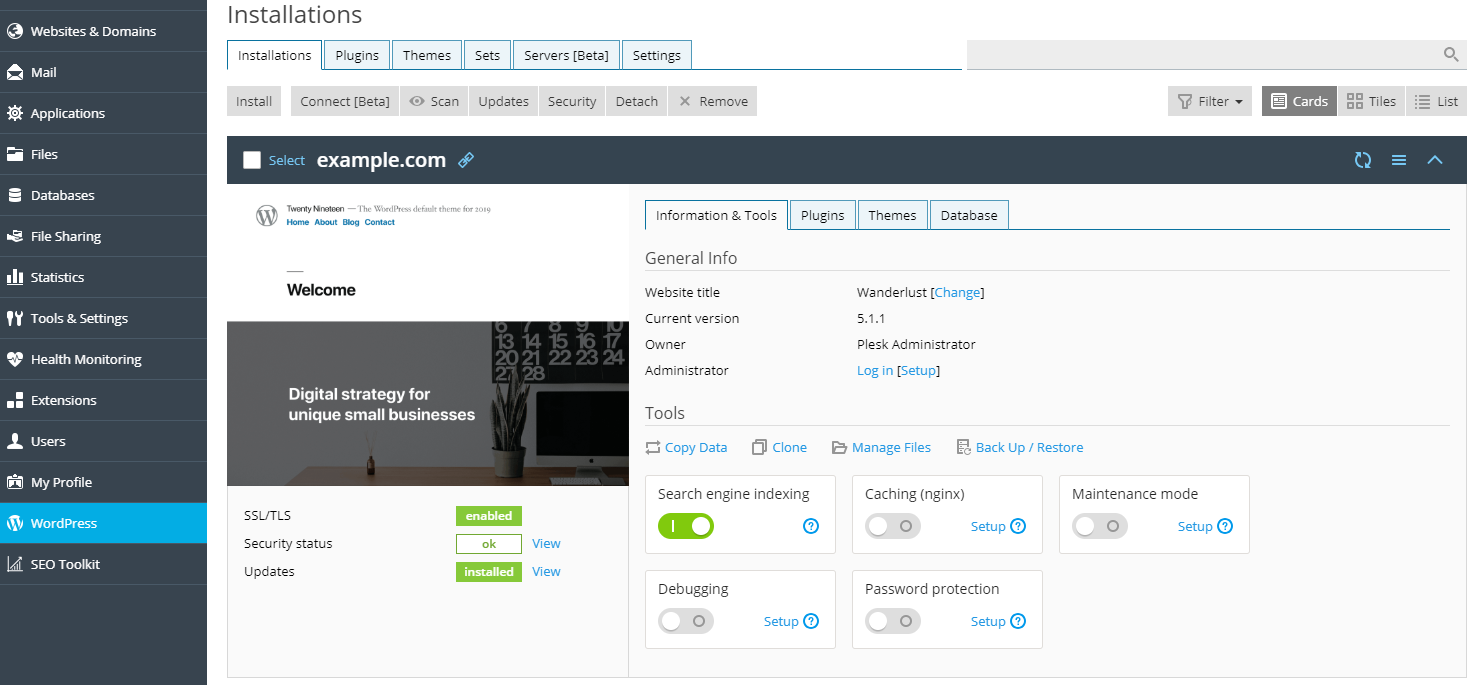The height and width of the screenshot is (685, 1474).
Task: Open the Filter dropdown
Action: (1210, 101)
